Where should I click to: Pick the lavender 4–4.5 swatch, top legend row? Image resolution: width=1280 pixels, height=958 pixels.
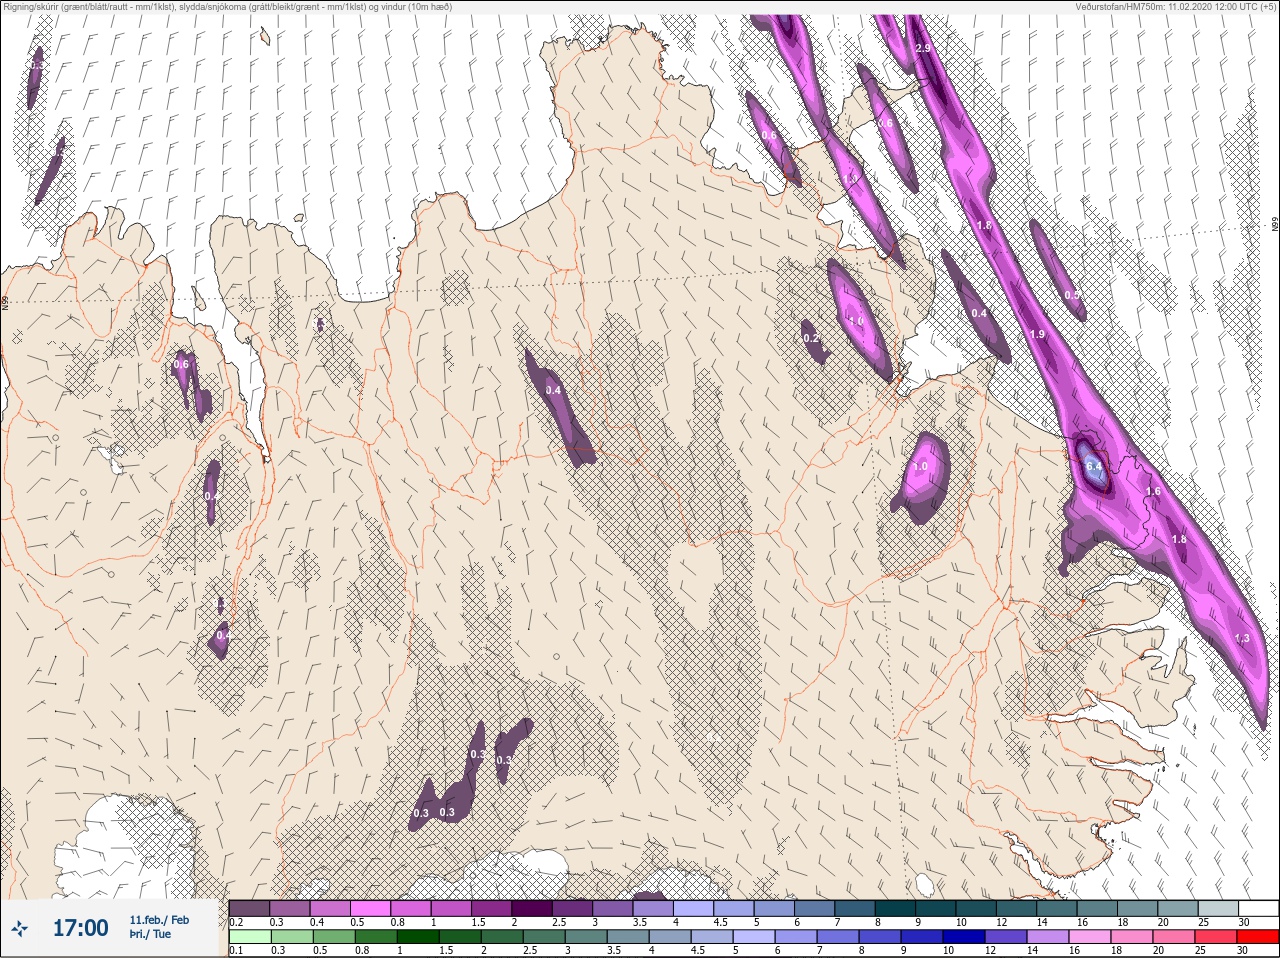[x=694, y=908]
